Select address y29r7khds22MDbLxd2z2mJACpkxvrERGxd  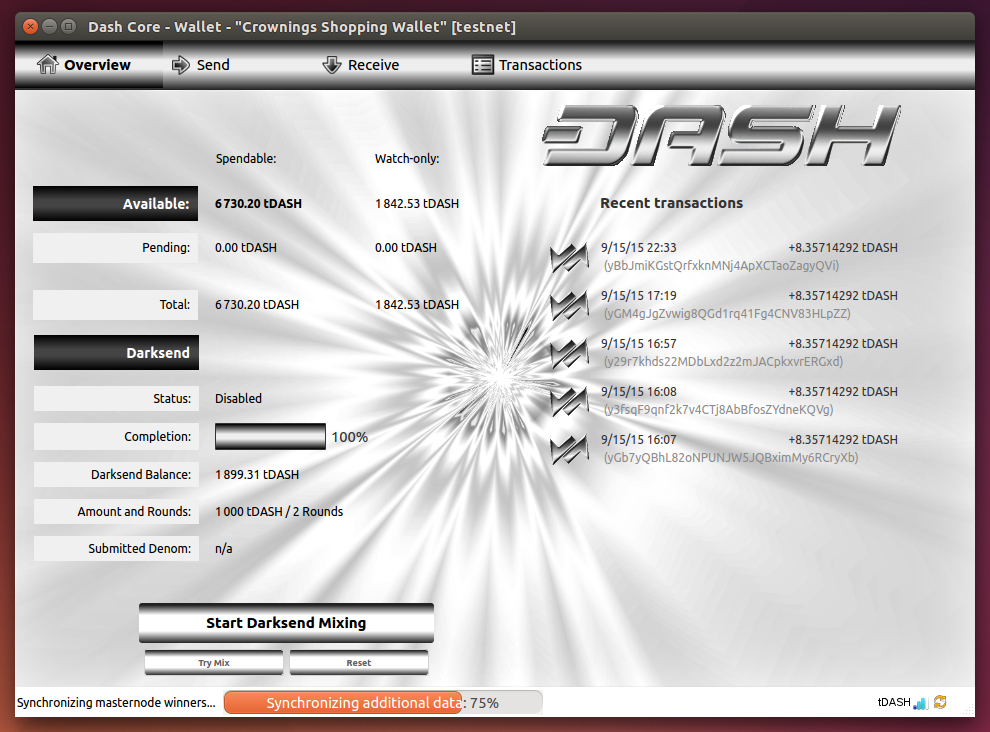(724, 362)
